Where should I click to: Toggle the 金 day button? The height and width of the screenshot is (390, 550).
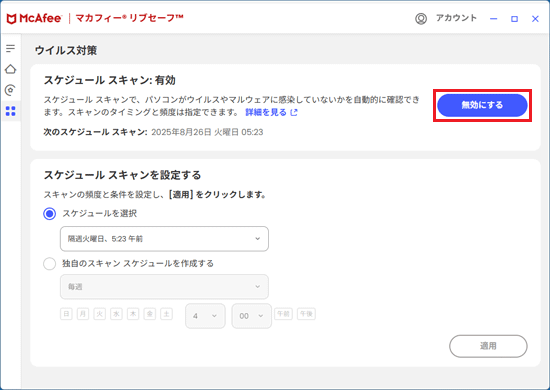pyautogui.click(x=149, y=314)
